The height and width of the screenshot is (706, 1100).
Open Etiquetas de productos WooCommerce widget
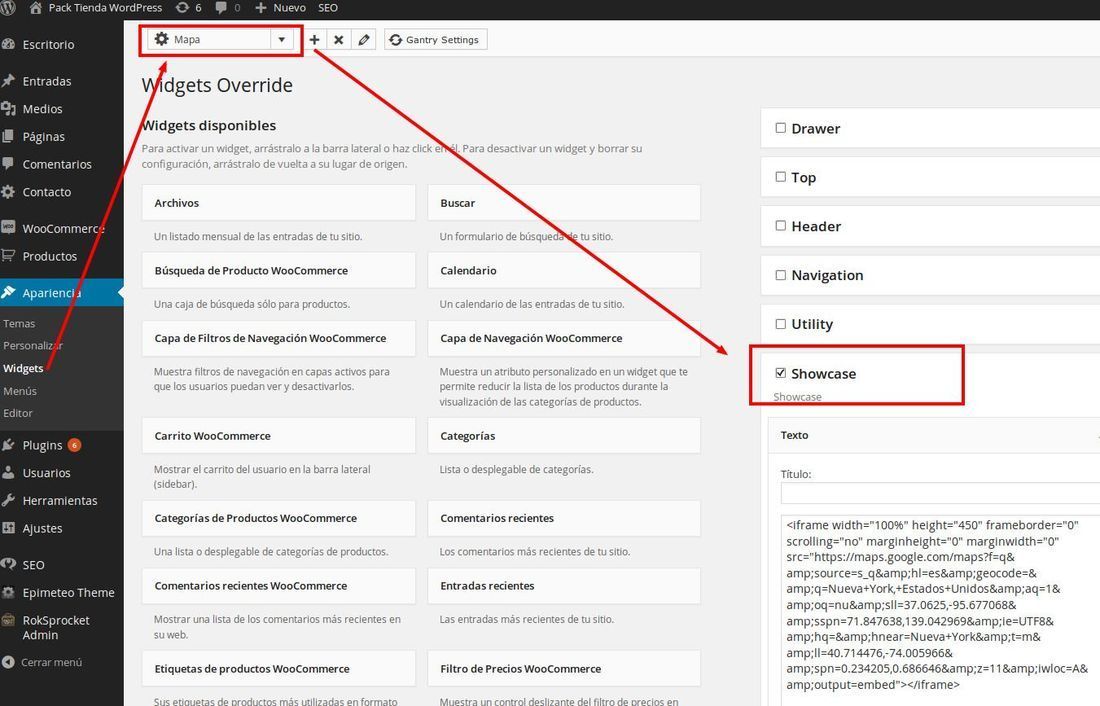[279, 669]
